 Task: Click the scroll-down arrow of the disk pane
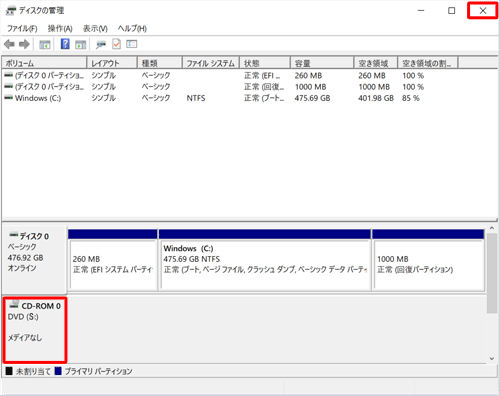pyautogui.click(x=492, y=359)
